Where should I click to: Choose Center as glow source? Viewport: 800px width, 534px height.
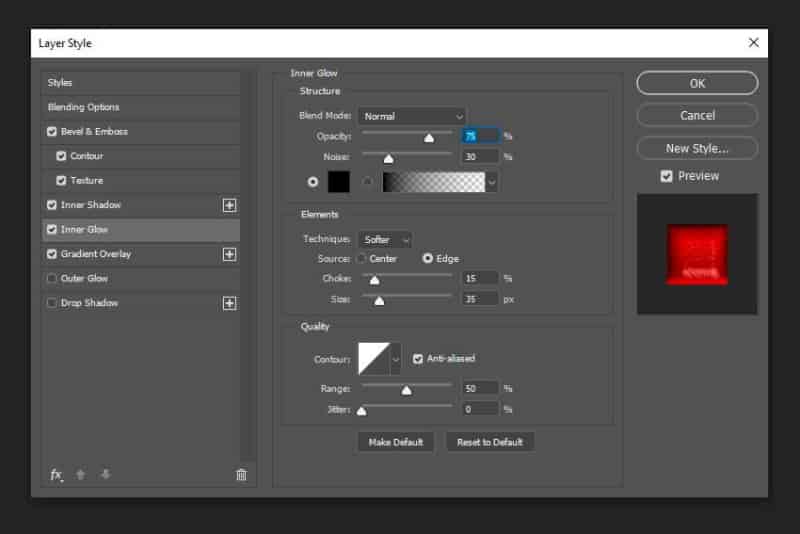pos(361,259)
